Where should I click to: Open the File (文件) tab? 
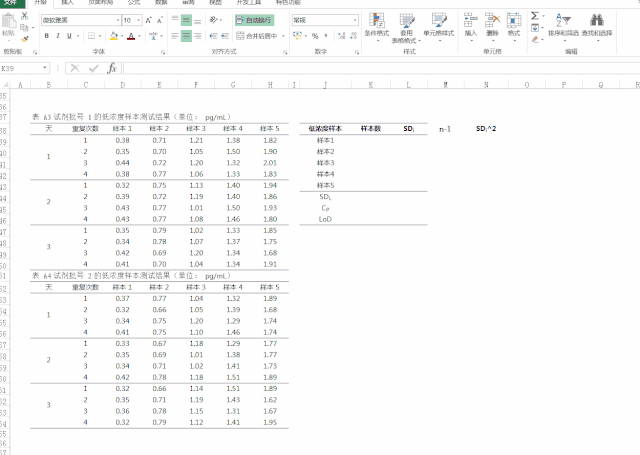(10, 3)
